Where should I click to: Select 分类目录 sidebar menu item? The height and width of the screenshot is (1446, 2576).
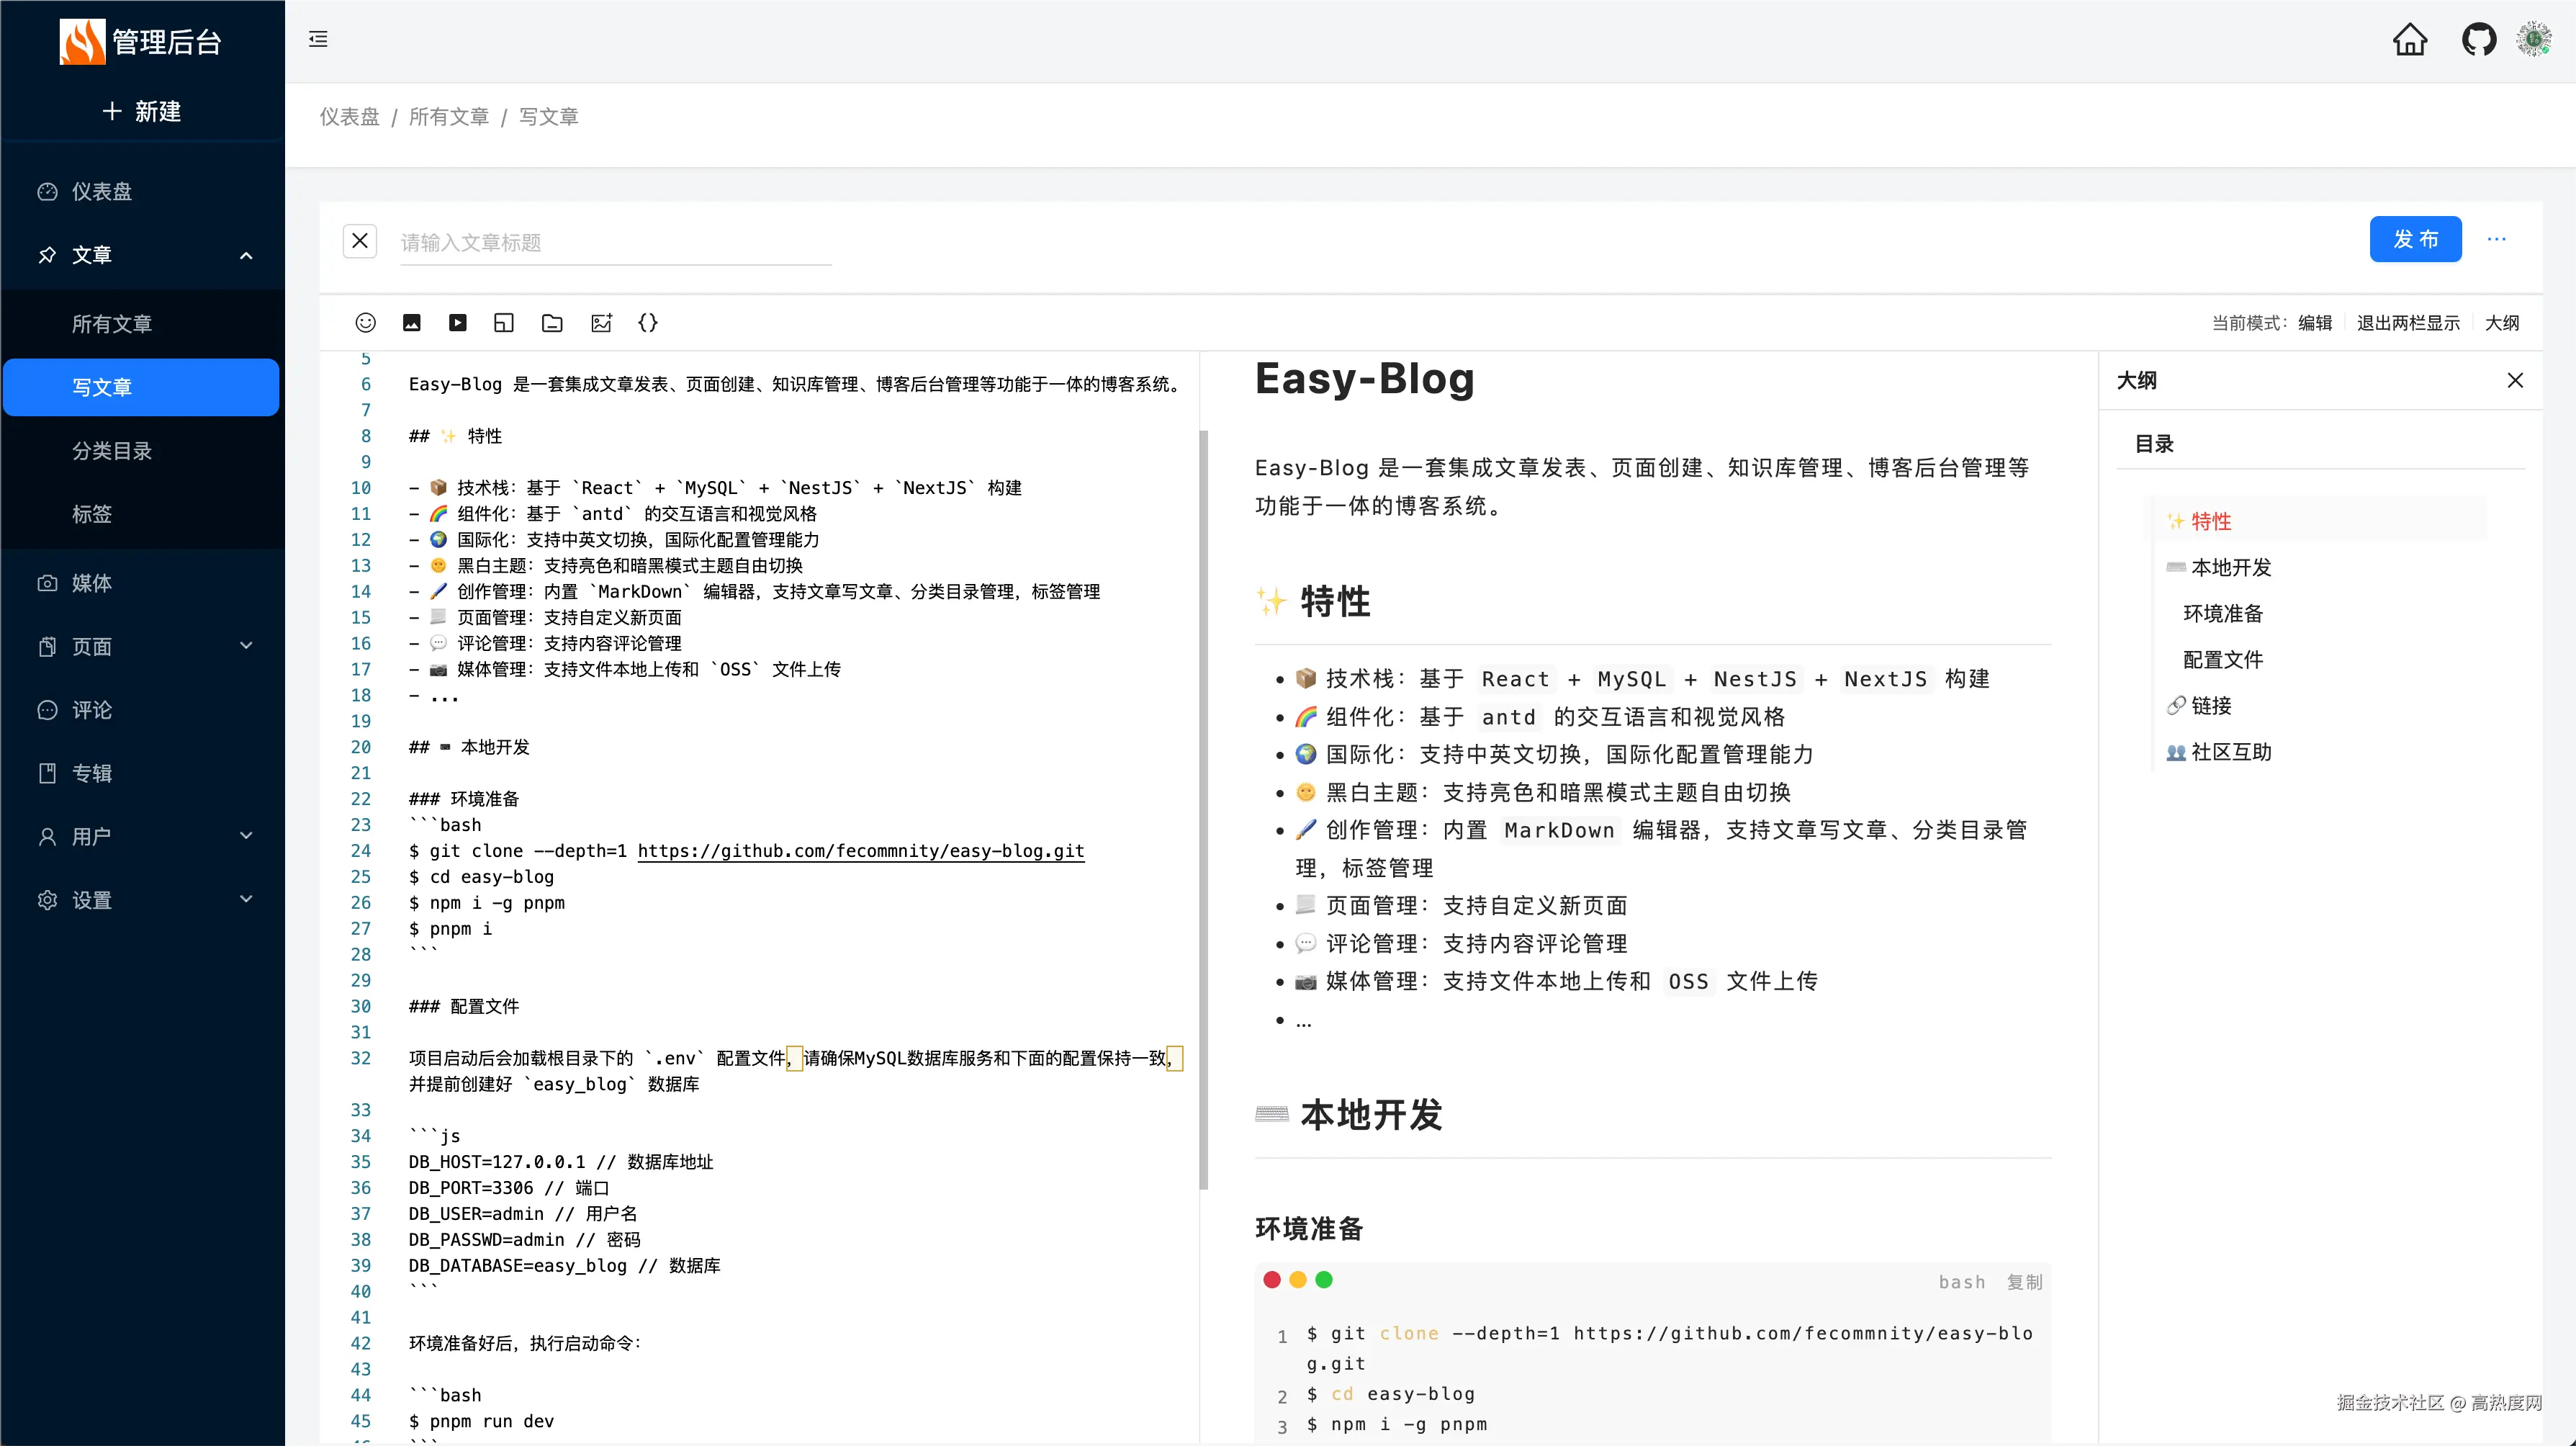point(112,451)
